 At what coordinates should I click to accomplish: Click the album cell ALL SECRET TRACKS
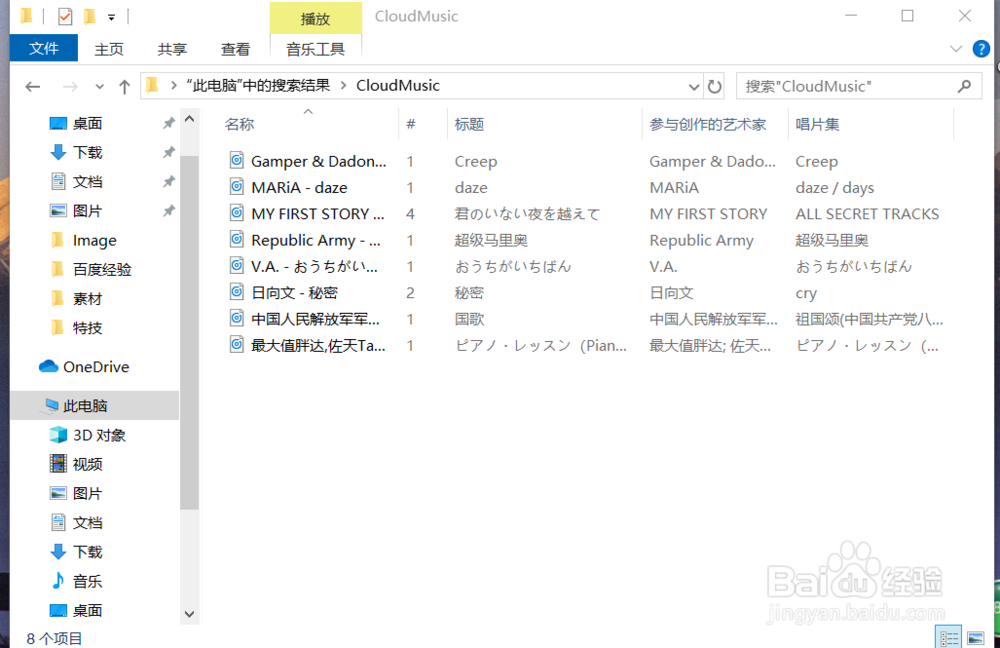[x=867, y=214]
